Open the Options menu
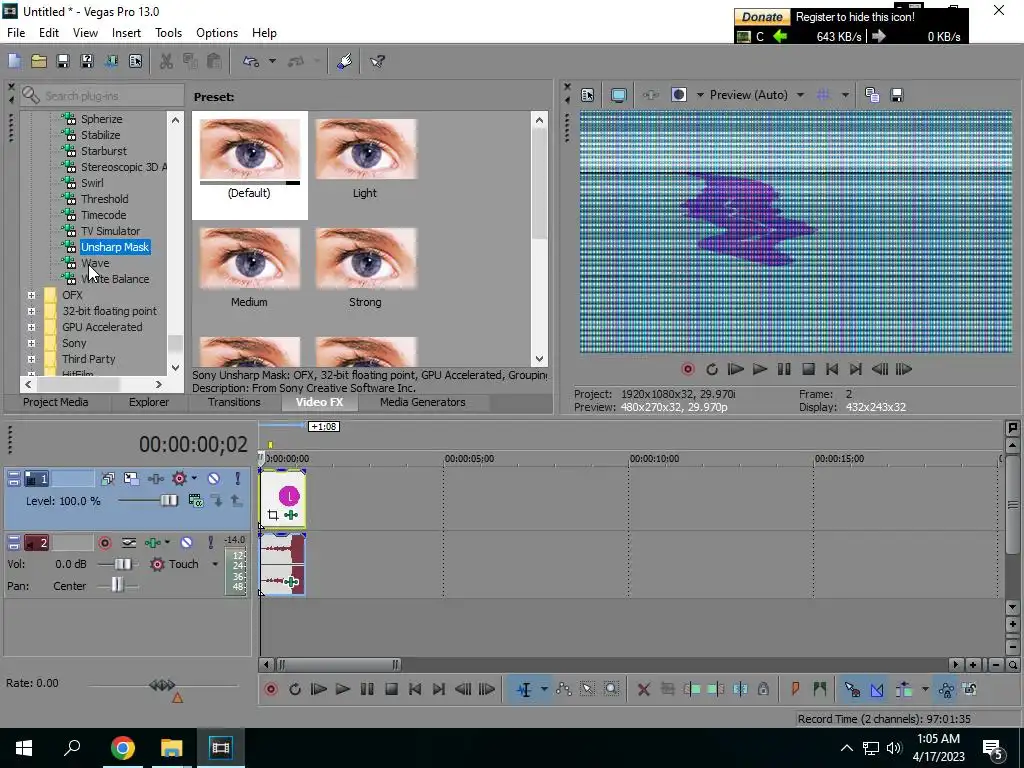The height and width of the screenshot is (768, 1024). [x=217, y=33]
